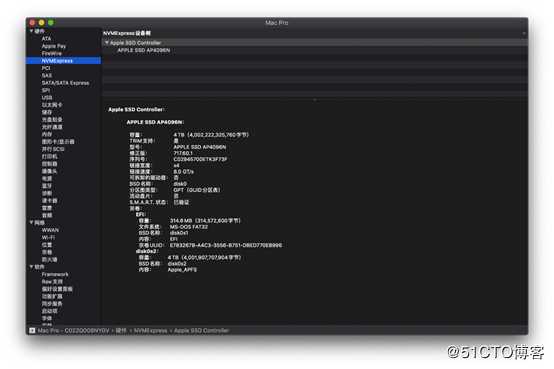Click the Apple SSD Controller heading in details
The height and width of the screenshot is (369, 554).
point(136,110)
